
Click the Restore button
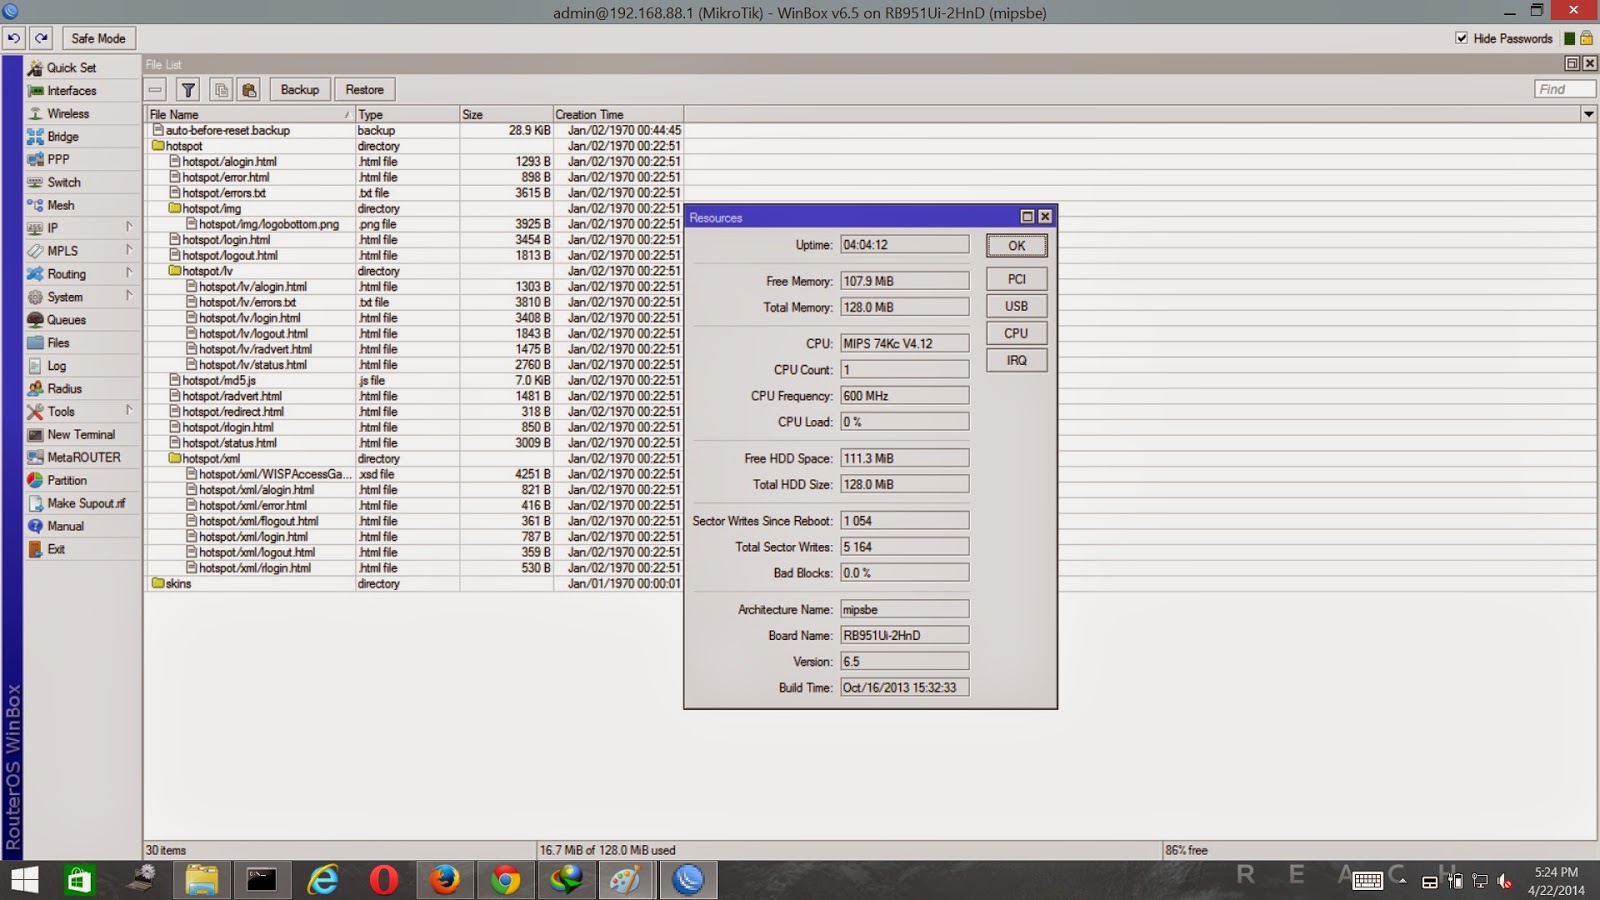(365, 90)
